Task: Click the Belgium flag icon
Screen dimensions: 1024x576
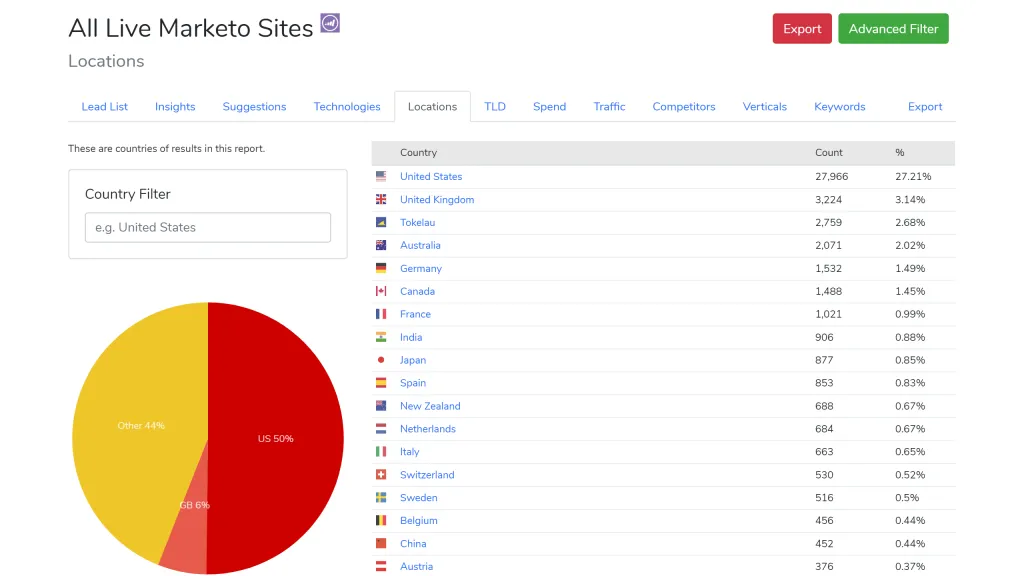Action: click(x=381, y=520)
